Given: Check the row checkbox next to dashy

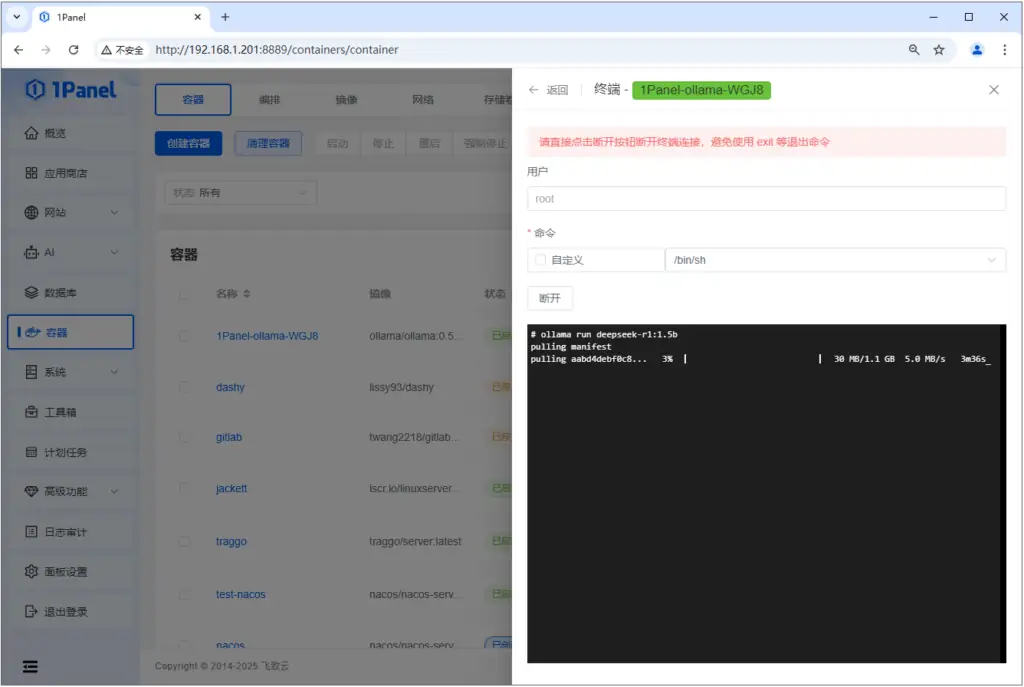Looking at the screenshot, I should [x=184, y=387].
